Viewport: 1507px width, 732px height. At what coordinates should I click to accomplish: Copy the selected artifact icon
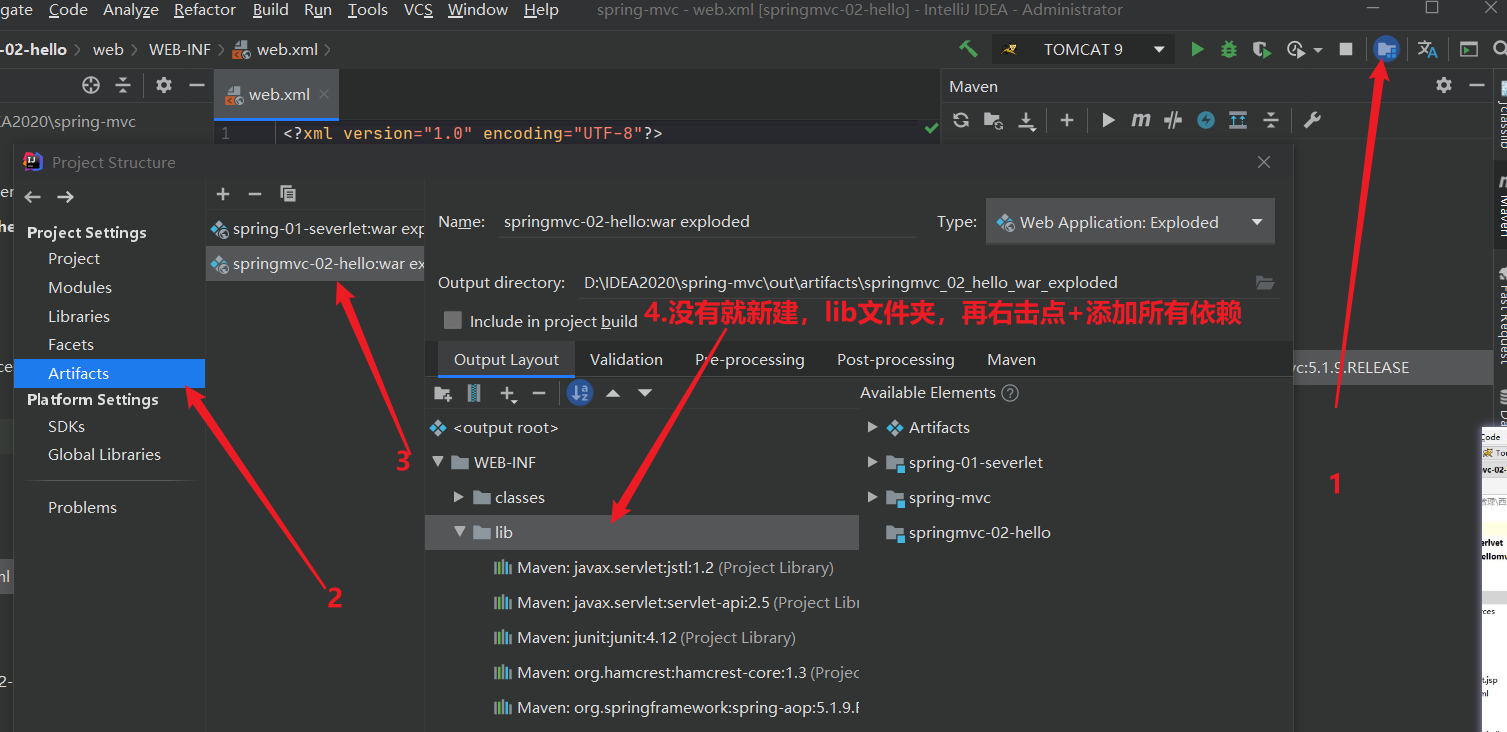(288, 193)
